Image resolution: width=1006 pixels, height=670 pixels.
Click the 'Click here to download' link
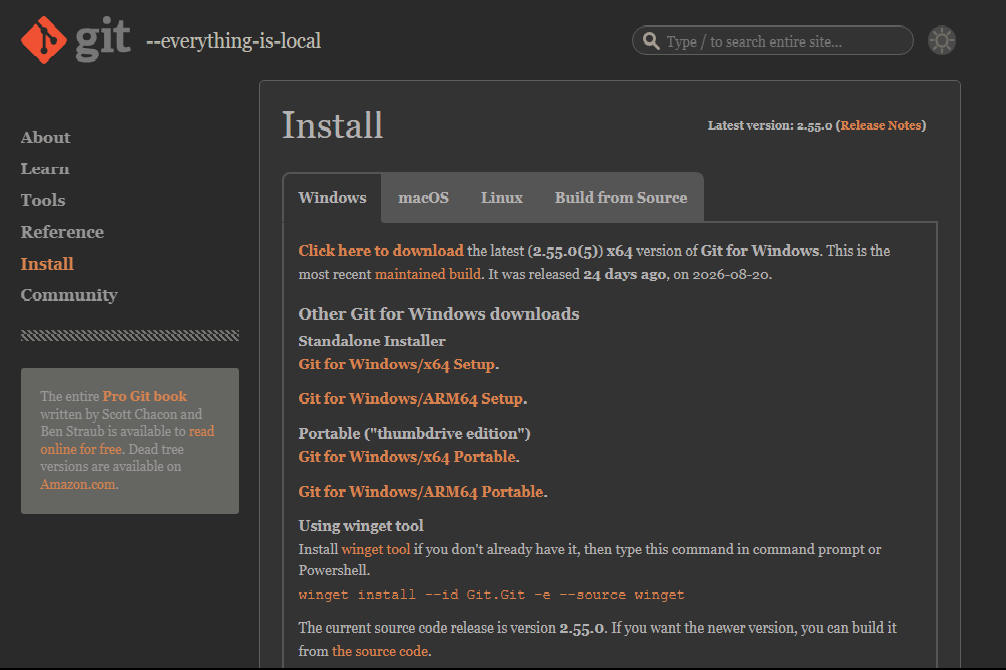[x=381, y=251]
